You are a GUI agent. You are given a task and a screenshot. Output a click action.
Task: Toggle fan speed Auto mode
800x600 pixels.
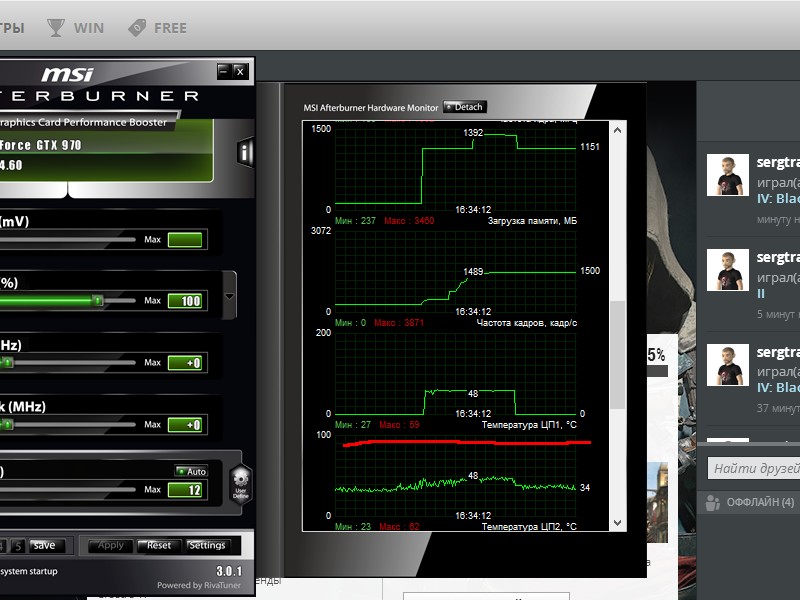point(191,471)
